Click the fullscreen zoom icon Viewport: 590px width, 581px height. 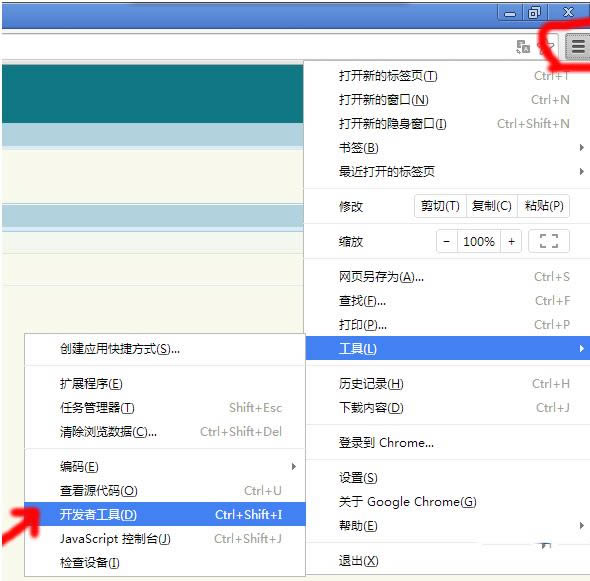click(549, 241)
